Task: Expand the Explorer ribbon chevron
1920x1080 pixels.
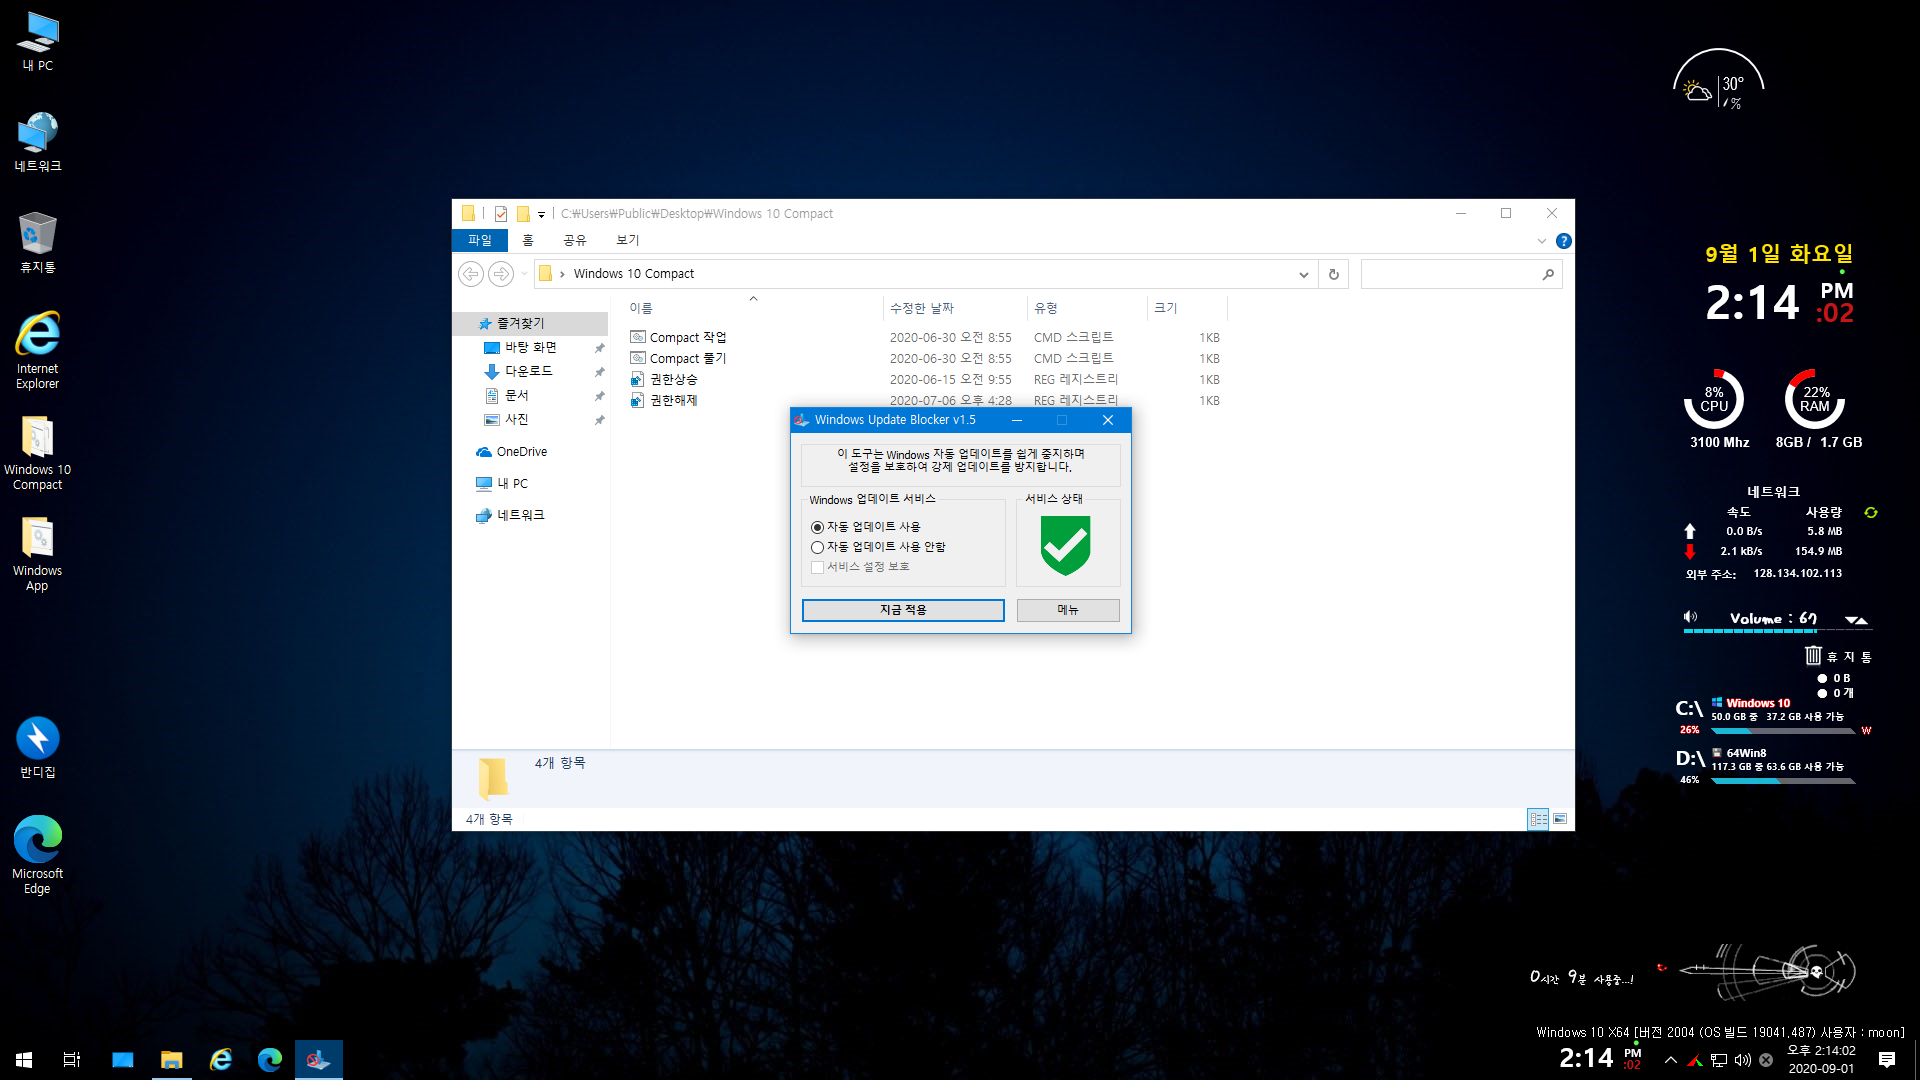Action: pos(1541,241)
